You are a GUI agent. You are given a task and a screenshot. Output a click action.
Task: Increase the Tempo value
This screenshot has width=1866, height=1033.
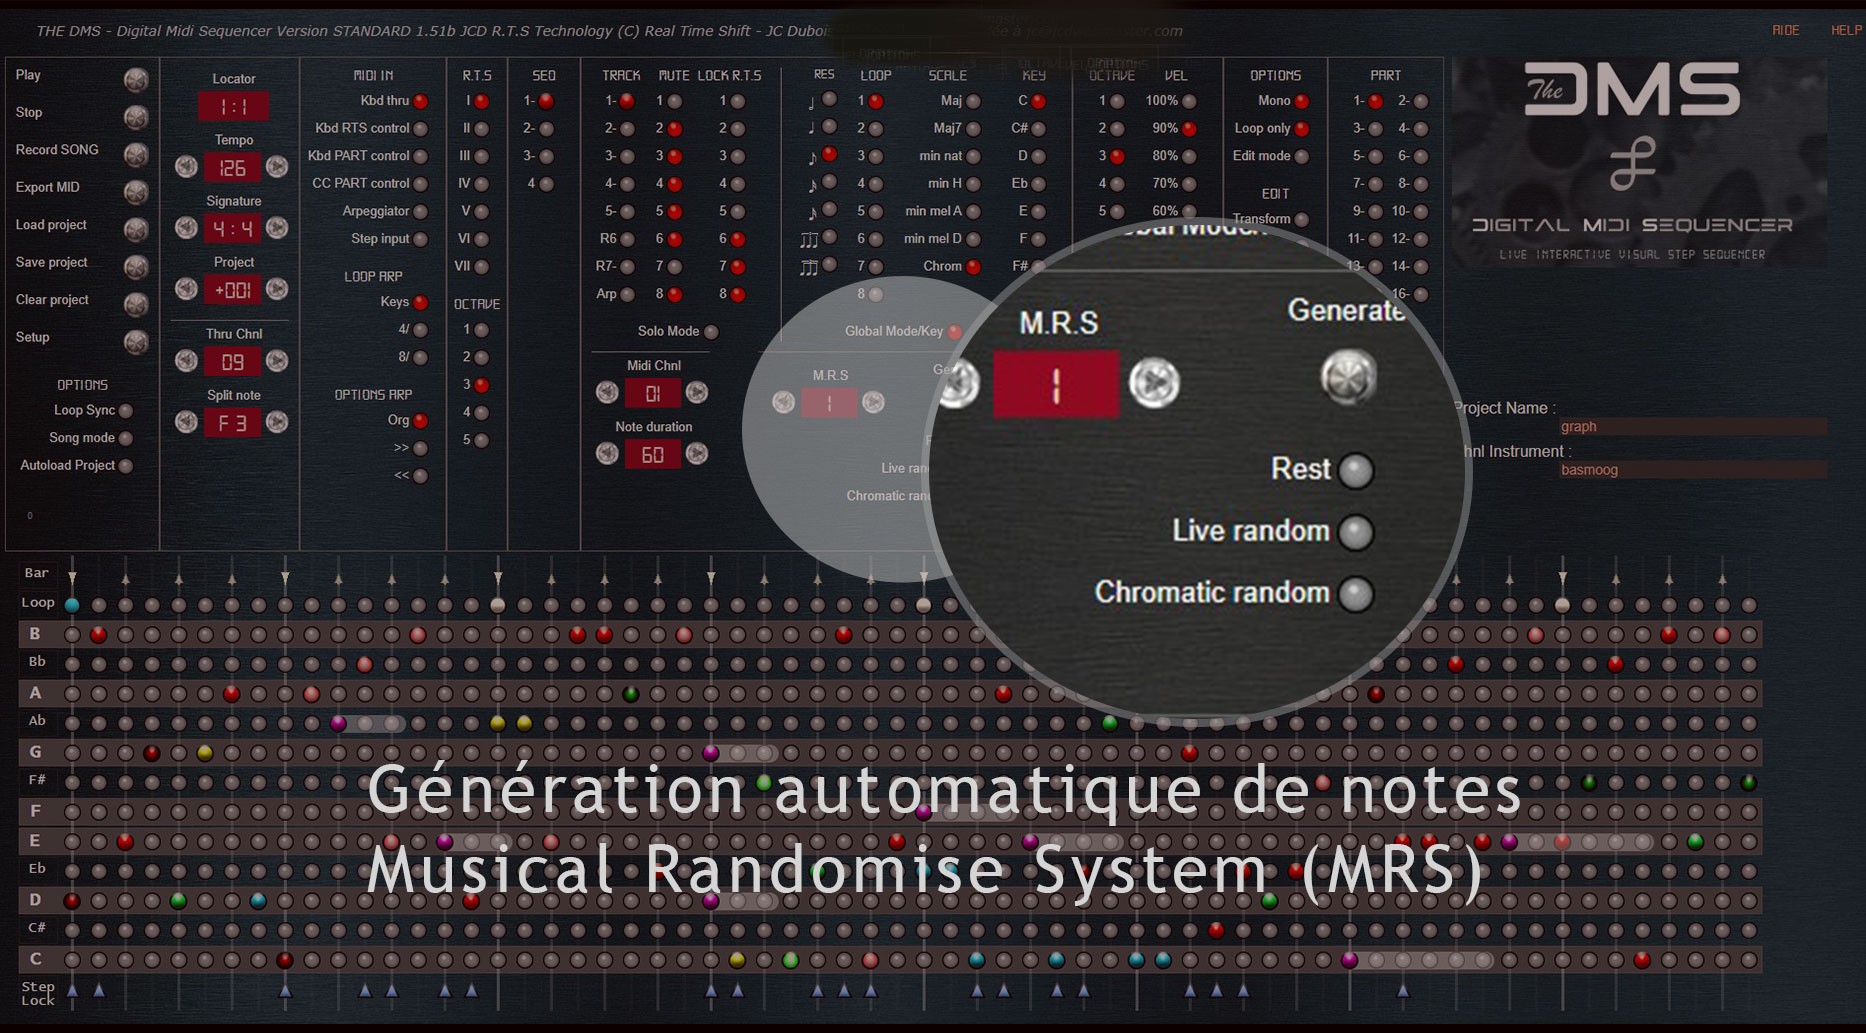277,167
